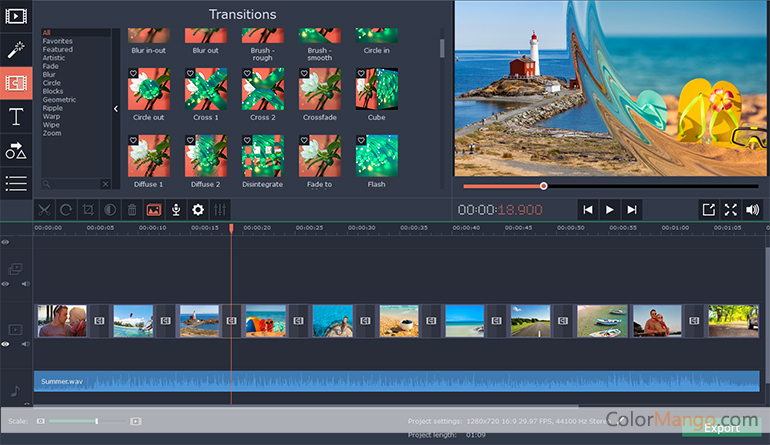Open the Callouts shapes tab

pos(15,150)
